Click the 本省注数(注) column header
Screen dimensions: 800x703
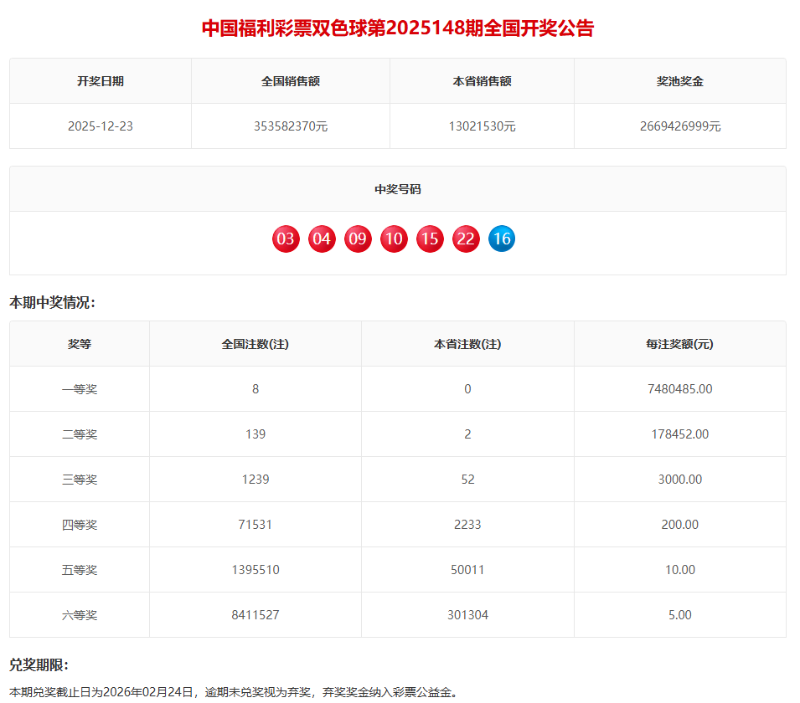click(468, 344)
